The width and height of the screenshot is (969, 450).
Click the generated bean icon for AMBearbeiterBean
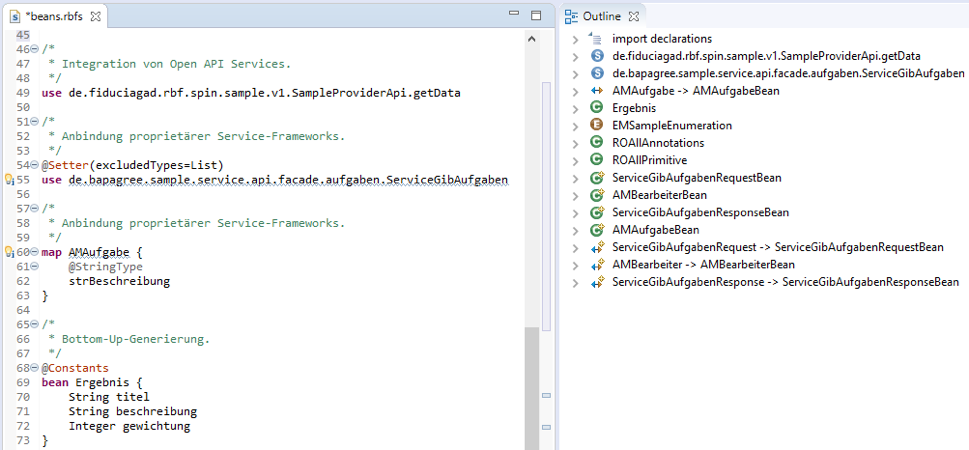click(x=597, y=195)
